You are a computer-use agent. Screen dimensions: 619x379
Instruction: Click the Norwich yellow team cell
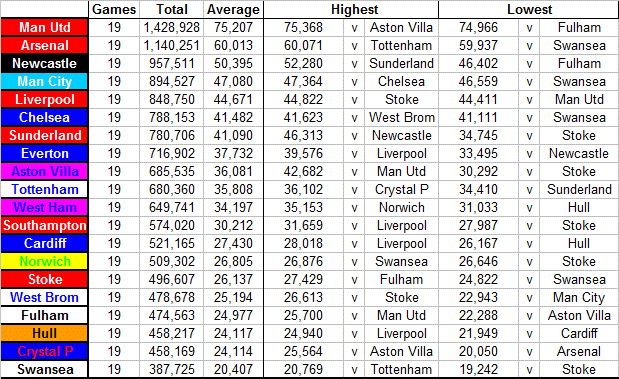point(44,261)
